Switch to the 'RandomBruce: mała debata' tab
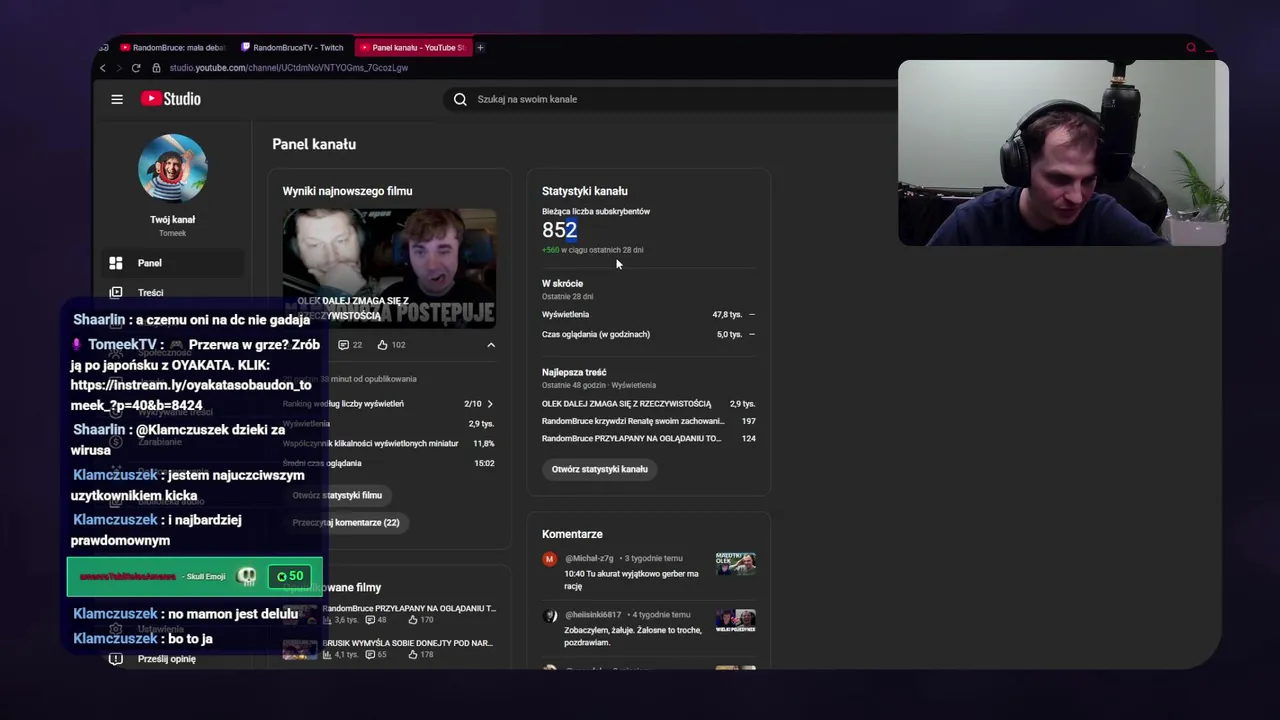Screen dimensions: 1280x720 point(172,47)
